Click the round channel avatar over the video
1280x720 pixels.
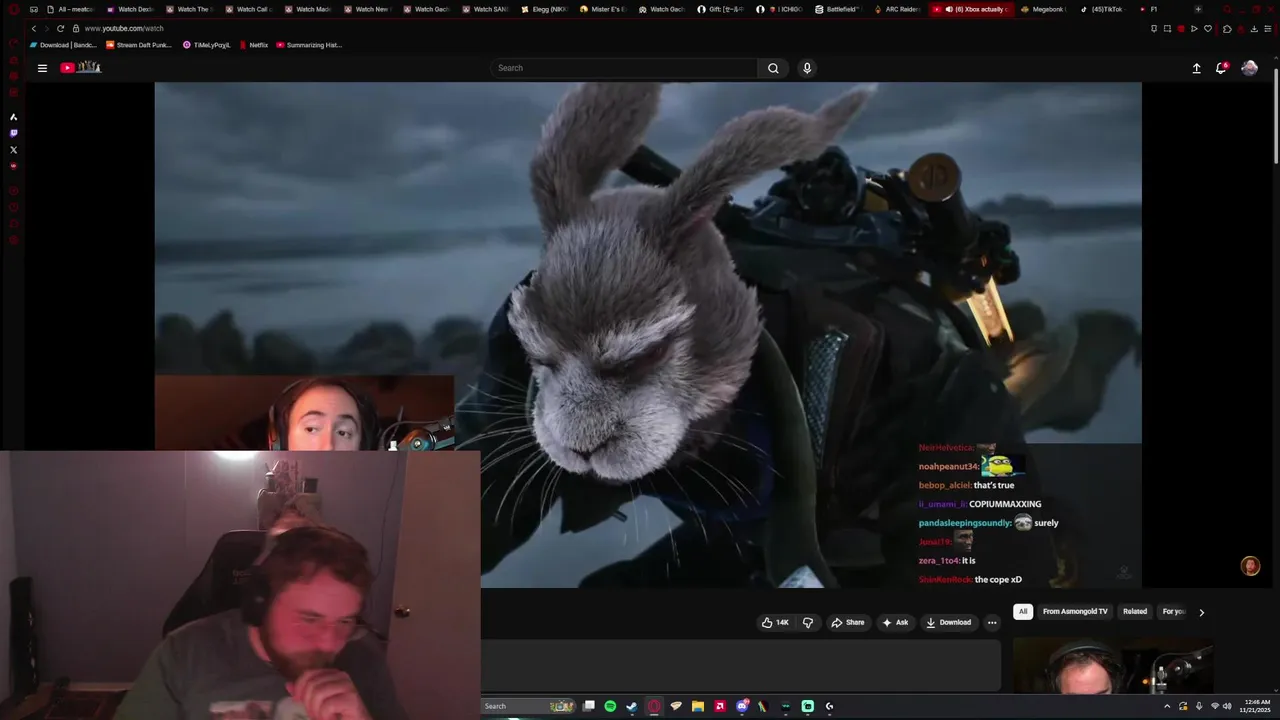(x=1250, y=566)
